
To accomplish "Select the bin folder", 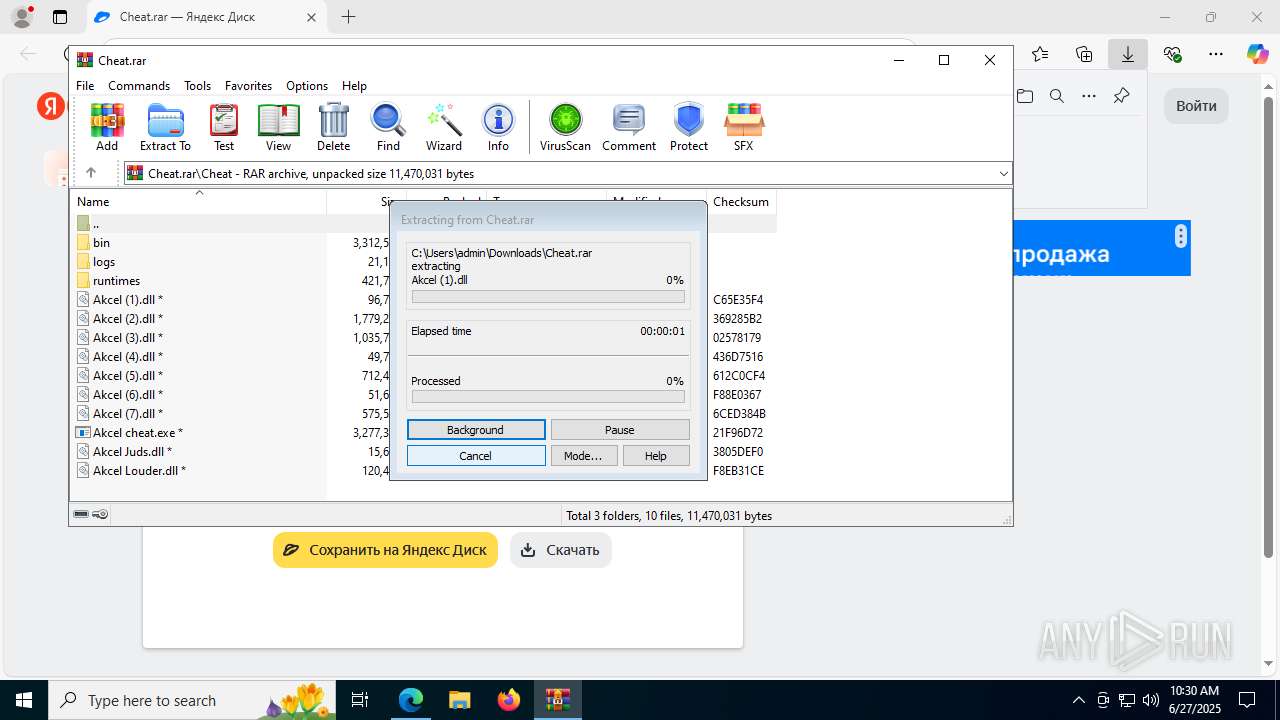I will (101, 243).
